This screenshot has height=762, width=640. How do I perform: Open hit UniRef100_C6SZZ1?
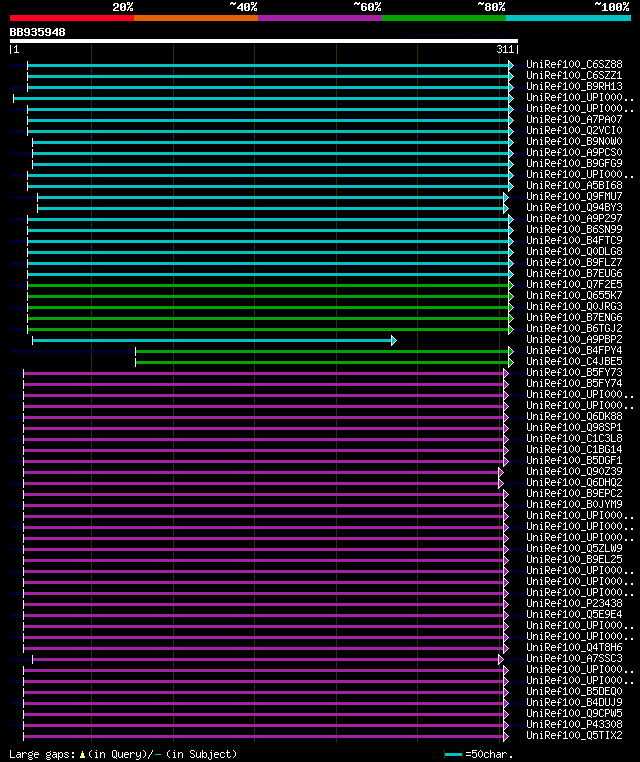coord(574,75)
